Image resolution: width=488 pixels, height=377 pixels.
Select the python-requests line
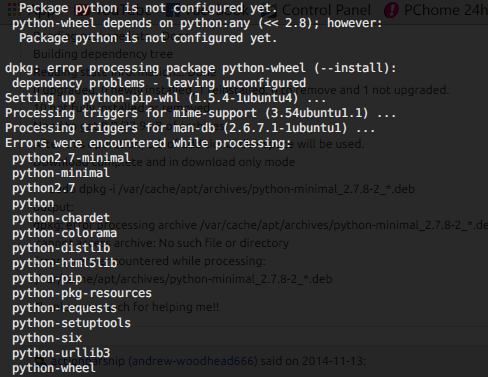pos(64,308)
